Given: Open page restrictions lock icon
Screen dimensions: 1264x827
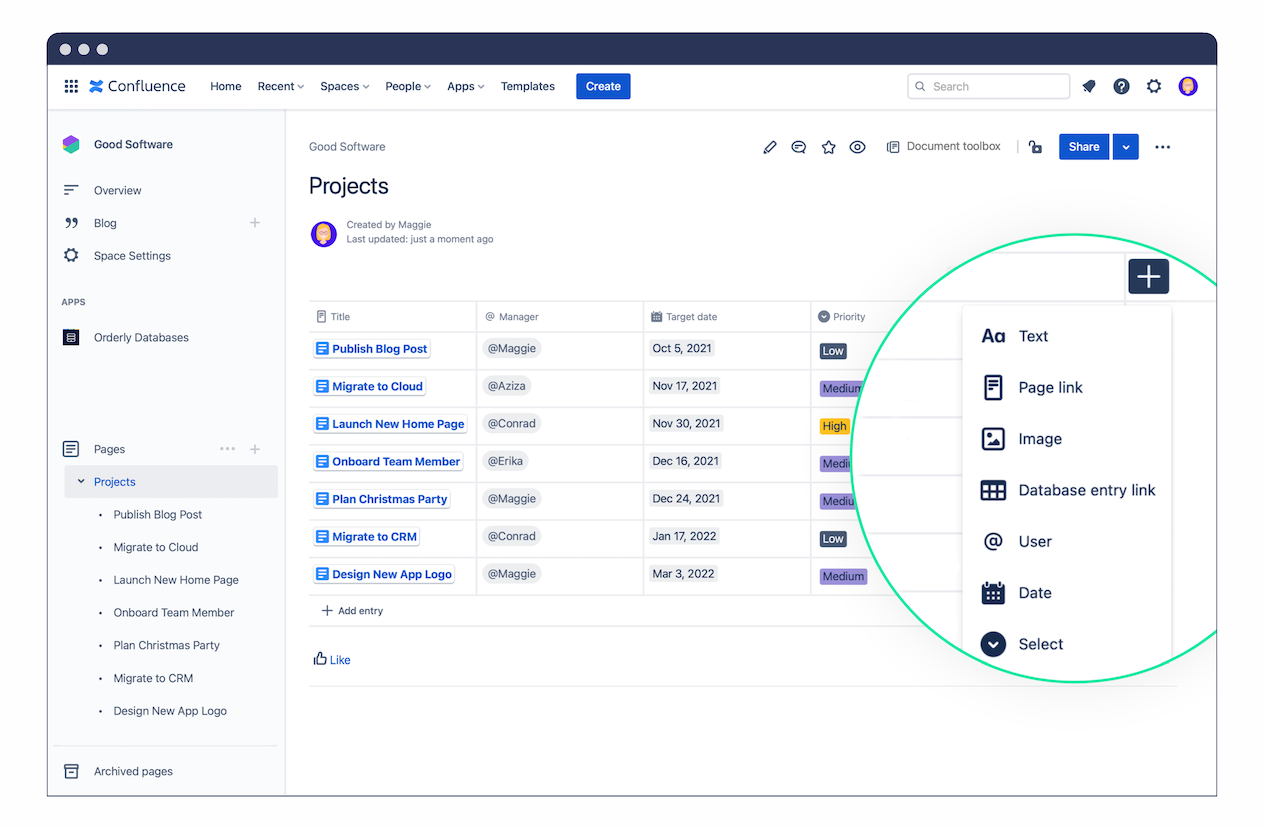Looking at the screenshot, I should pos(1035,147).
